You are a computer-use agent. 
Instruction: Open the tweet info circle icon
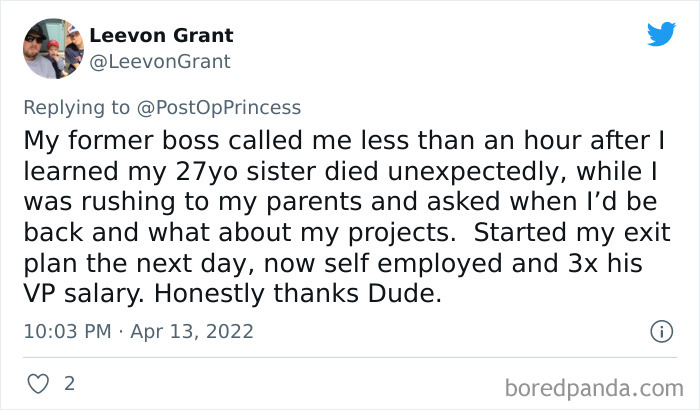pos(660,331)
